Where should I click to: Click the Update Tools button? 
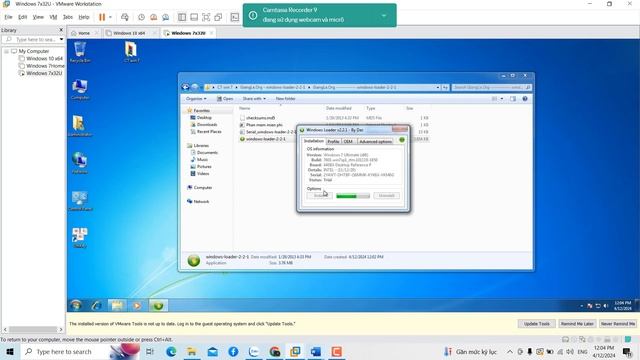536,324
